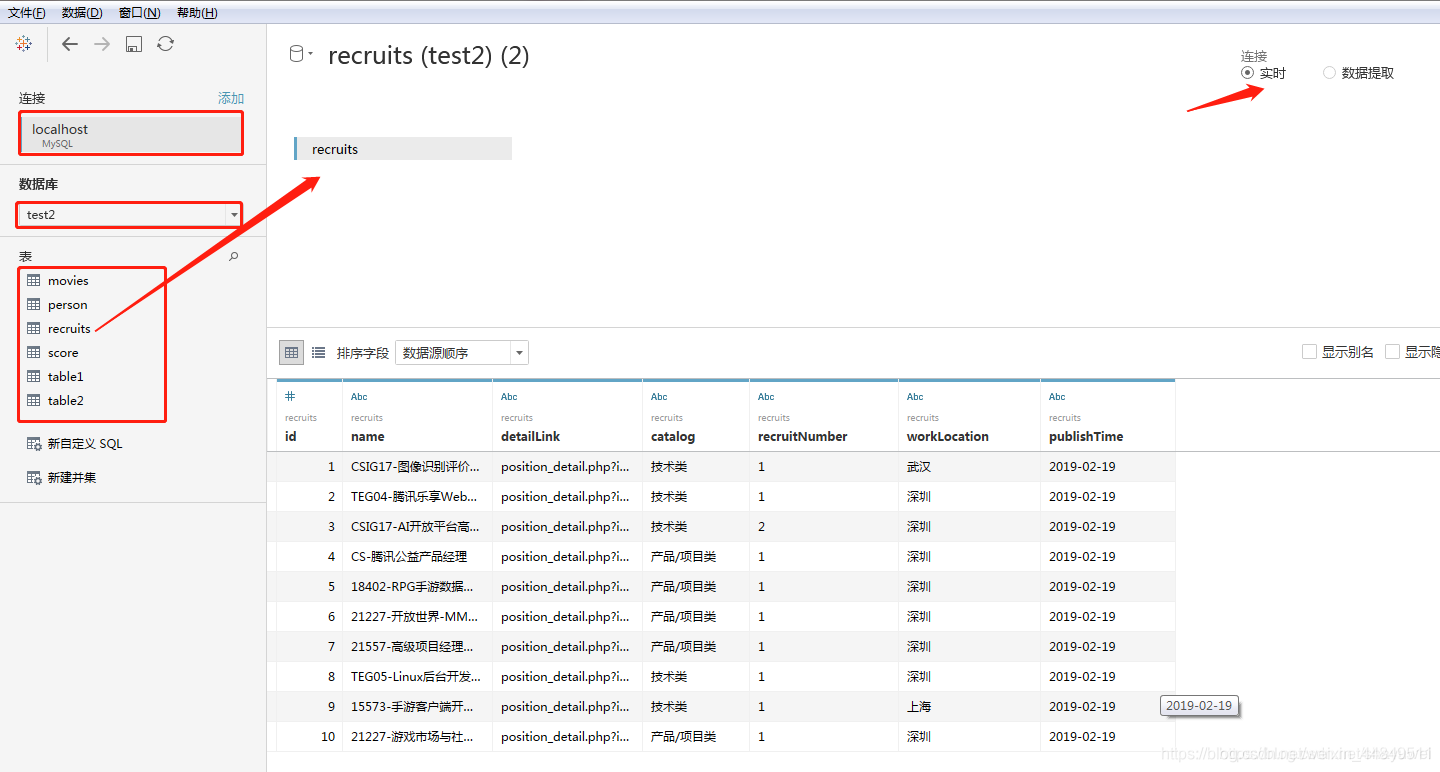
Task: Click the Tableau logo start icon
Action: pos(24,43)
